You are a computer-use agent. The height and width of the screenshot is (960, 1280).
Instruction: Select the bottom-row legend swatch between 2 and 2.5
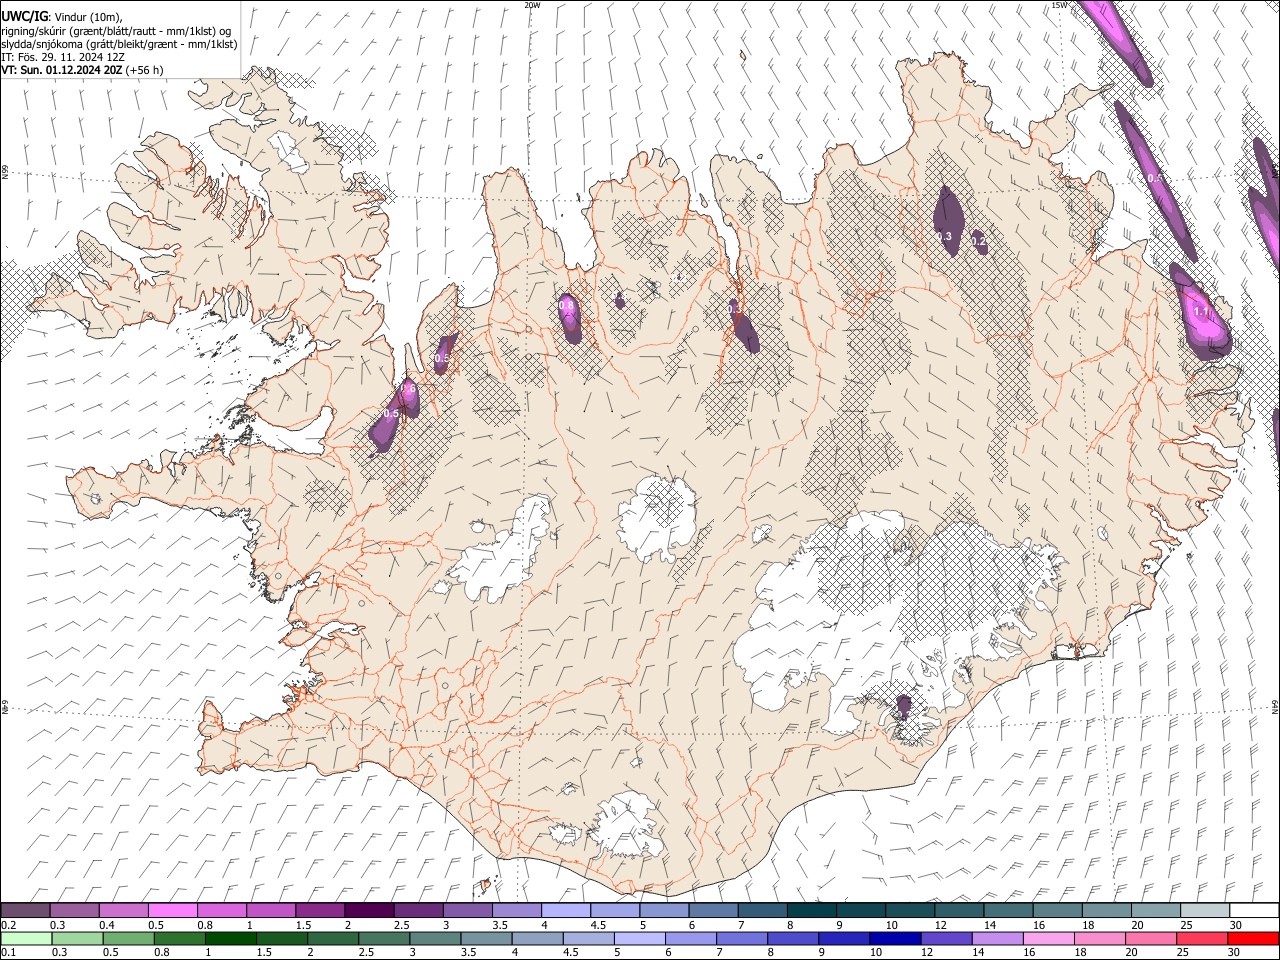[x=332, y=938]
